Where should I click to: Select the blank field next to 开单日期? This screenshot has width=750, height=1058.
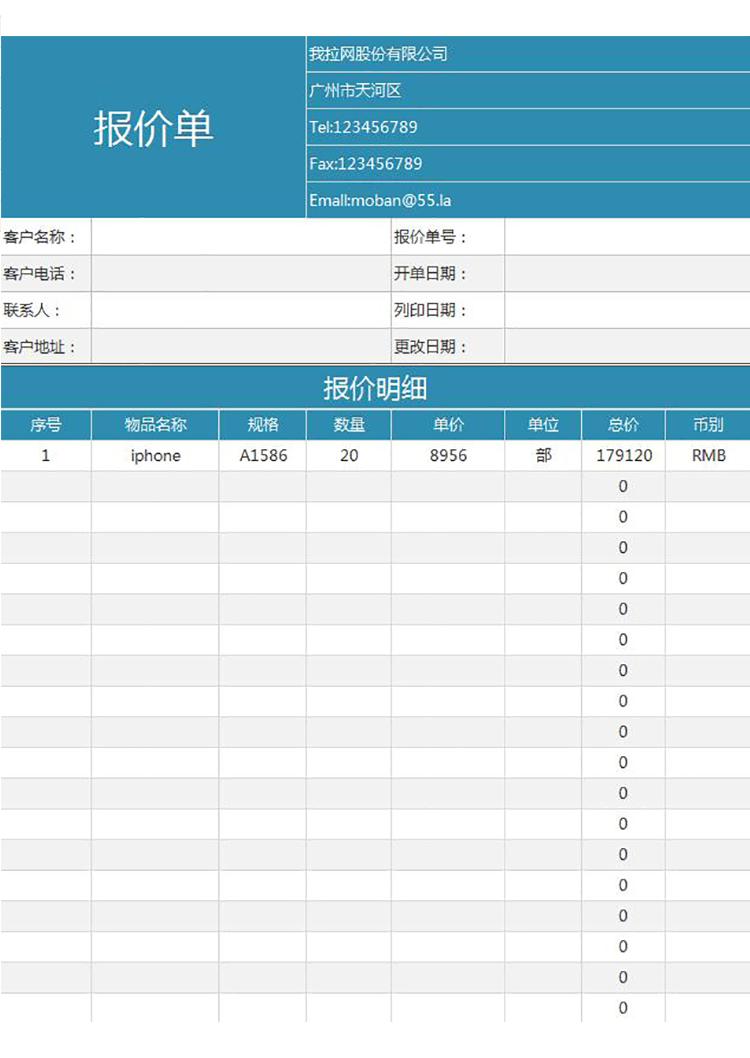click(x=626, y=274)
